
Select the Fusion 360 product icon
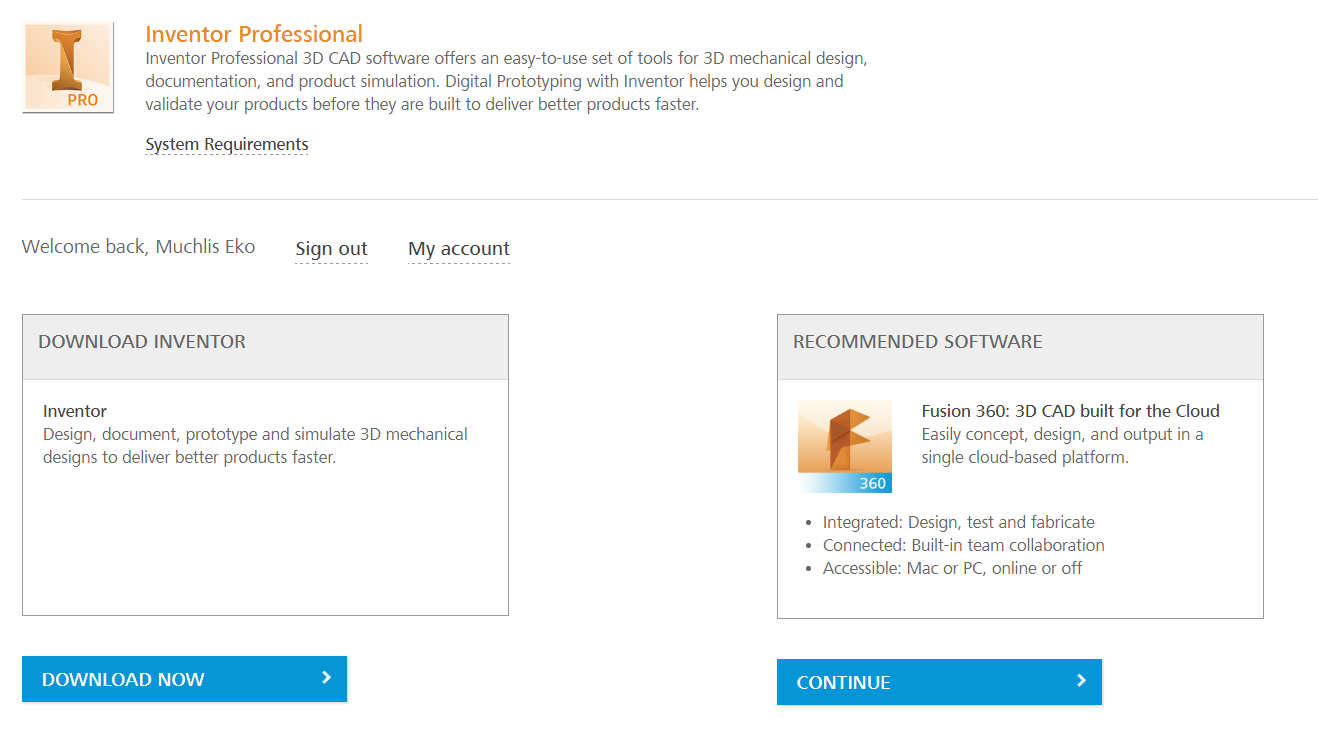[844, 444]
